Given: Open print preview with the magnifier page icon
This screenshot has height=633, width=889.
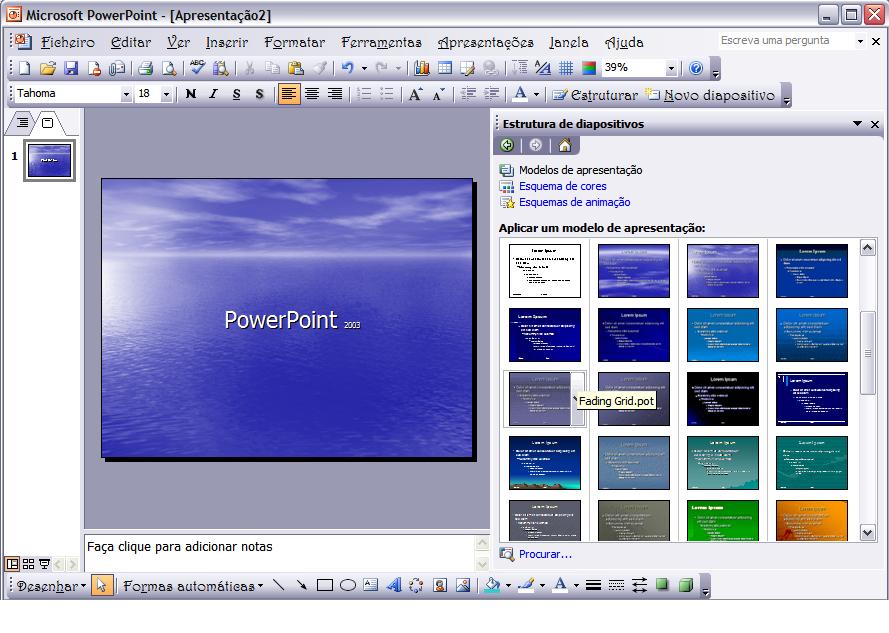Looking at the screenshot, I should (x=169, y=69).
